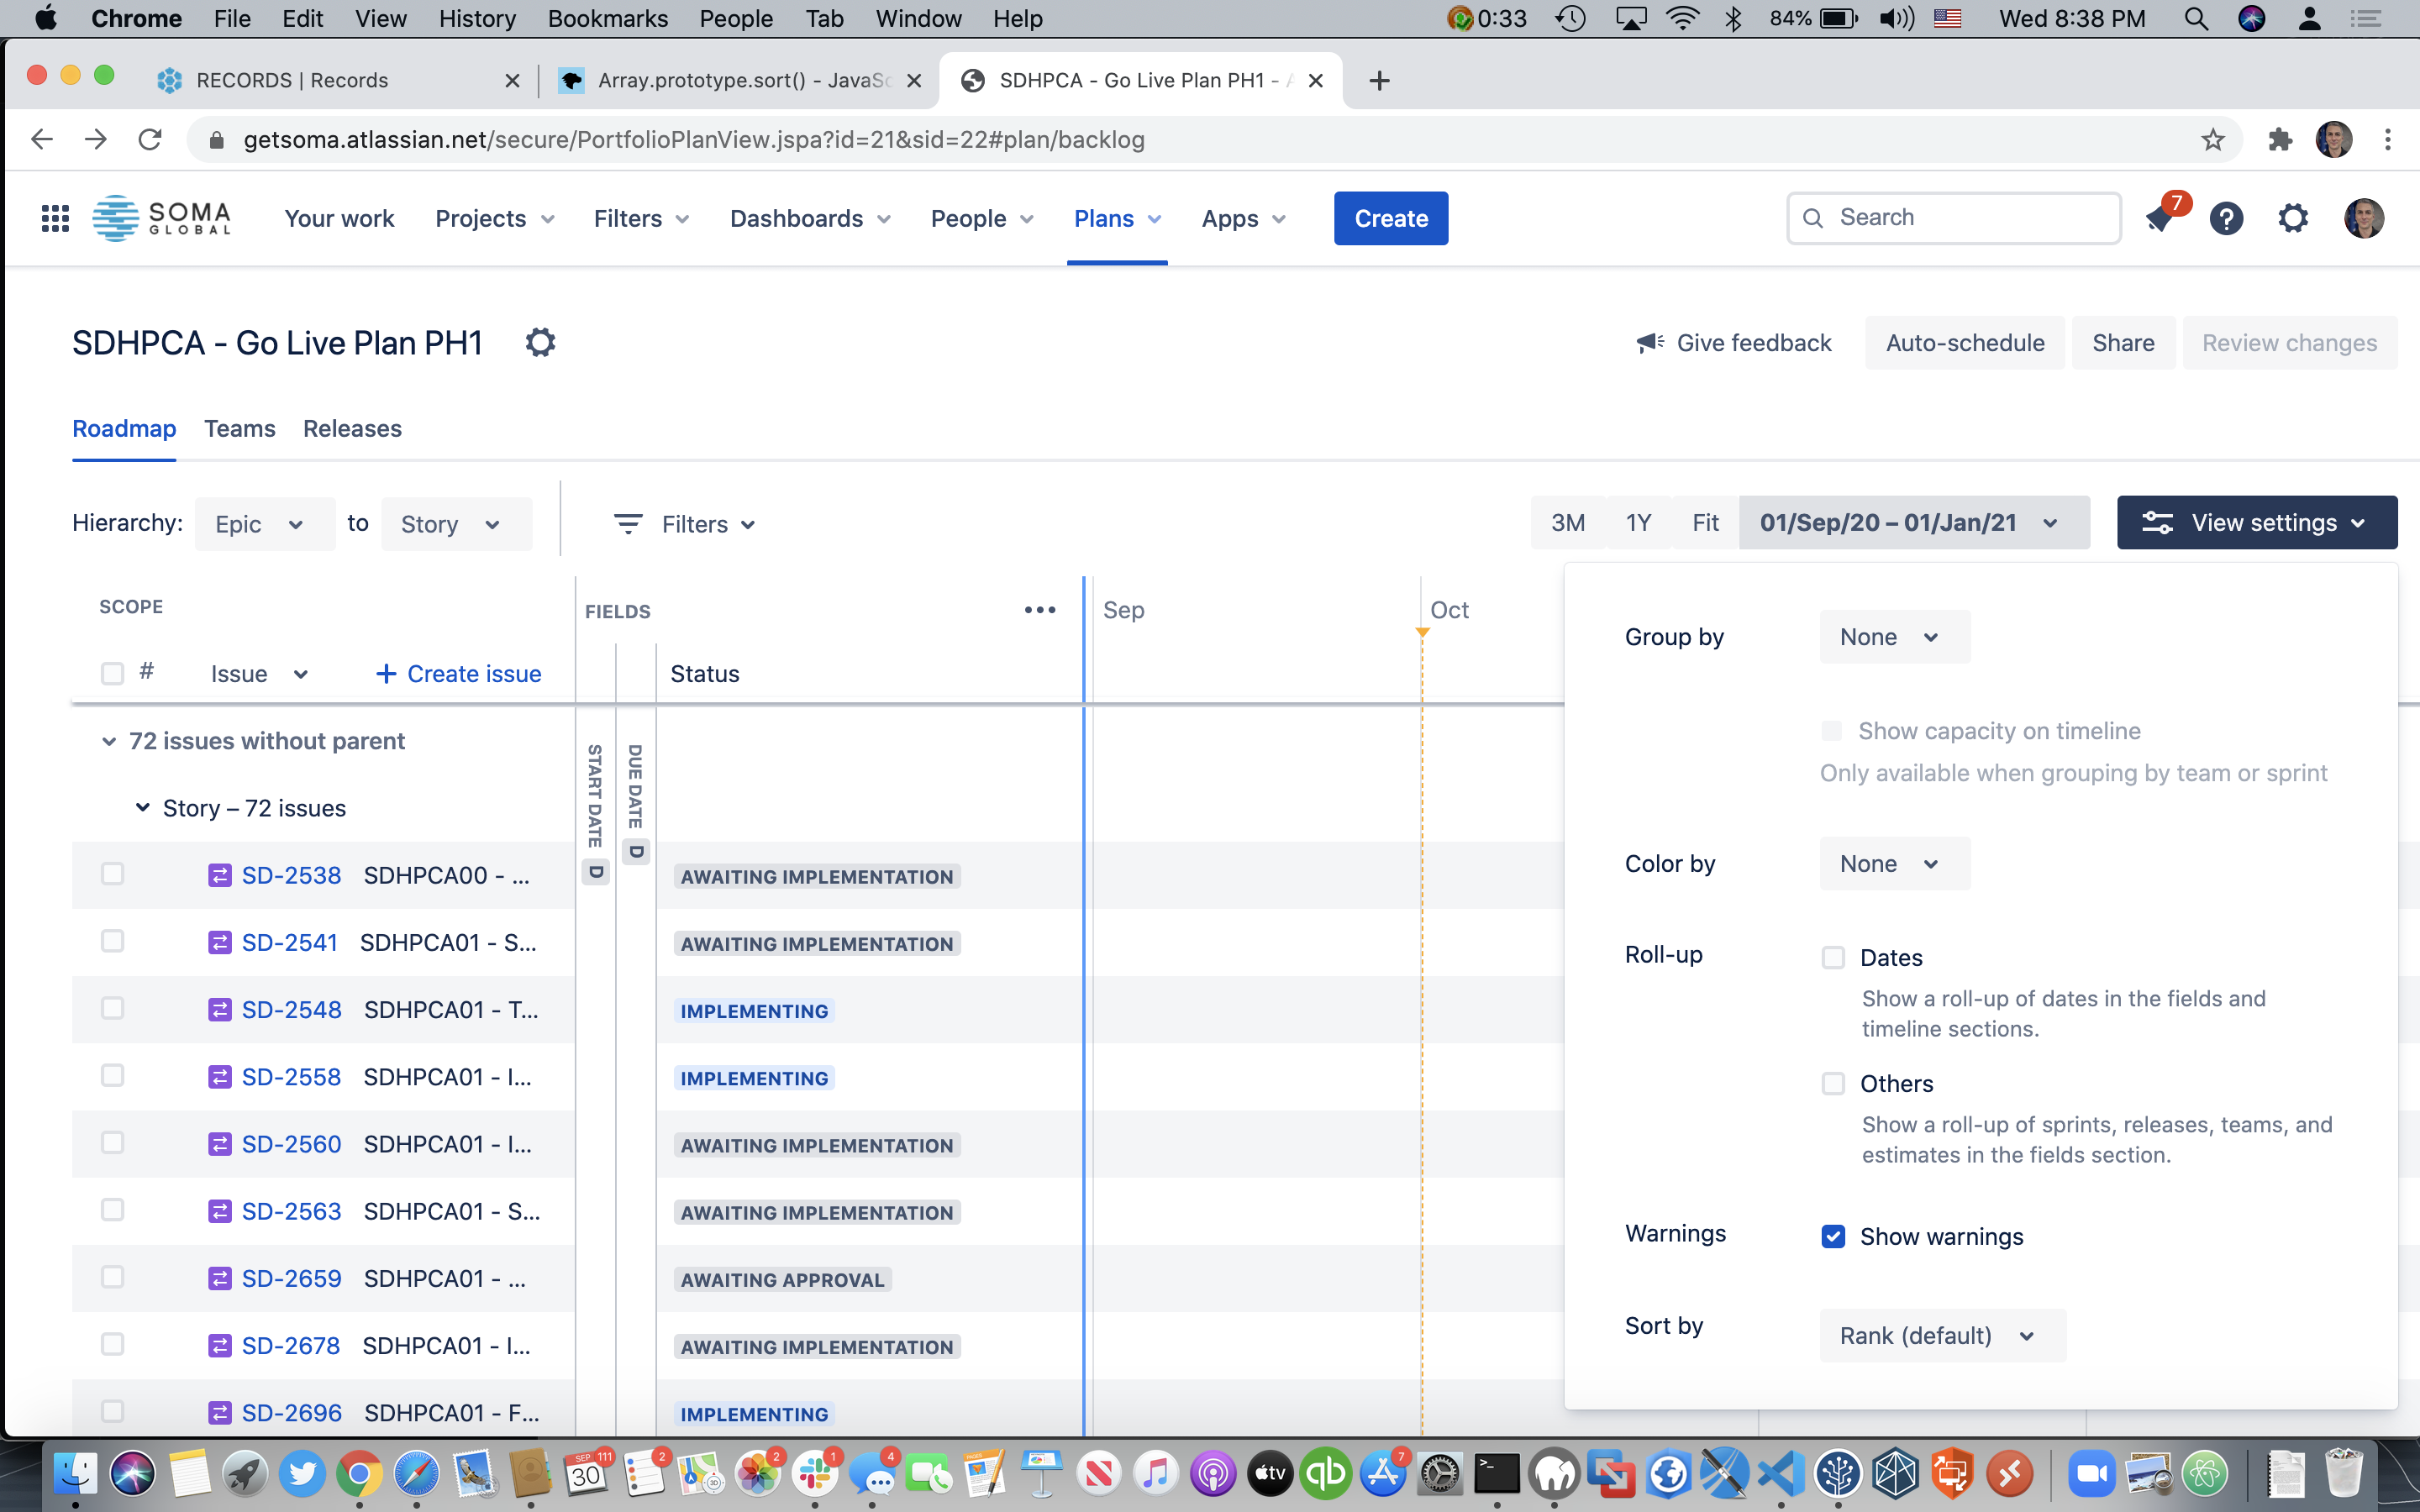Screen dimensions: 2420x1512
Task: Open the Filters dropdown in the roadmap
Action: [684, 524]
